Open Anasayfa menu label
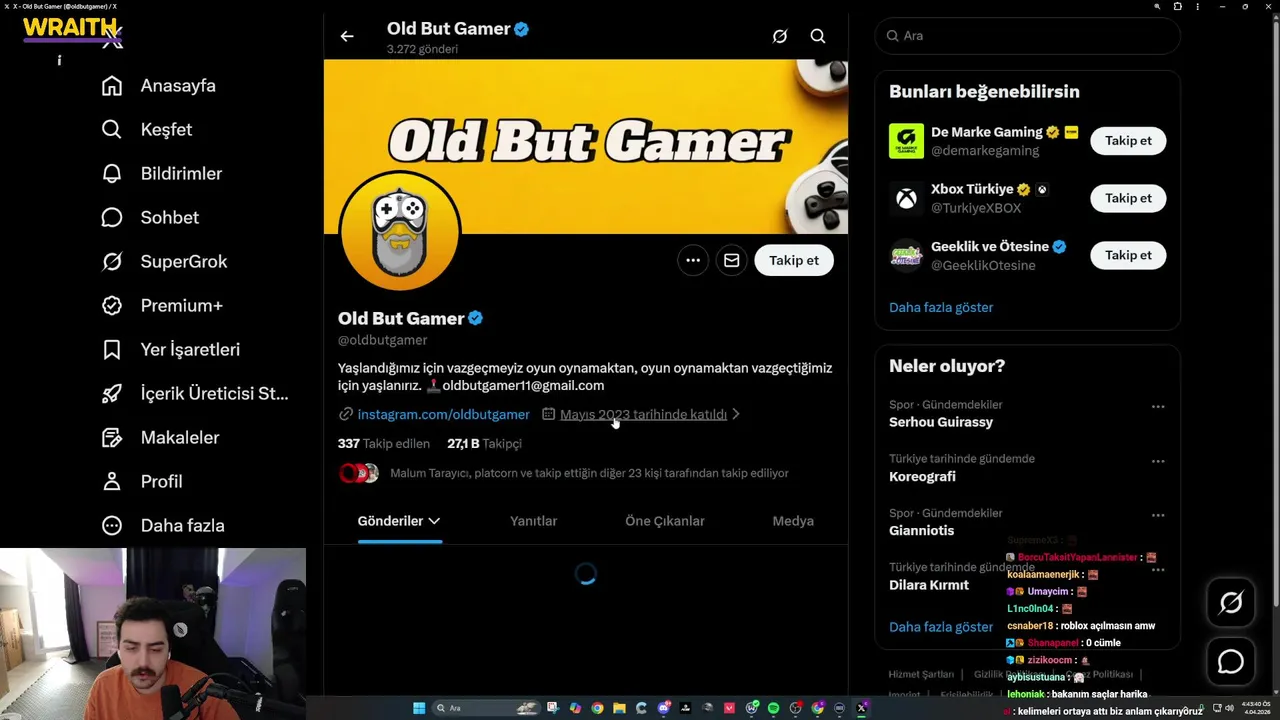 [178, 86]
